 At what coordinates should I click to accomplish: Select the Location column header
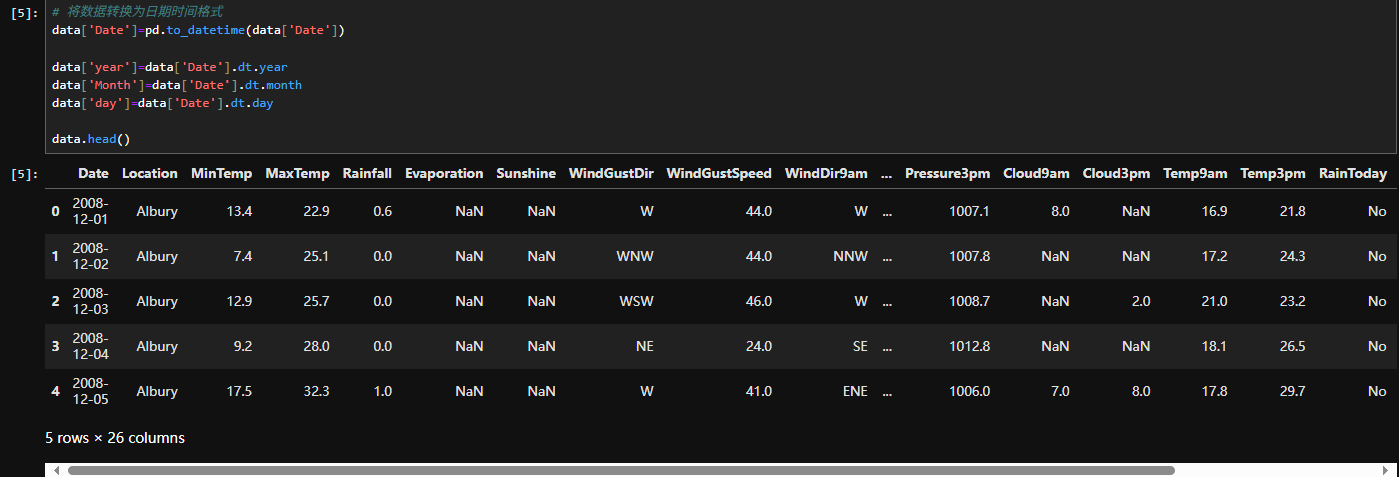click(150, 173)
